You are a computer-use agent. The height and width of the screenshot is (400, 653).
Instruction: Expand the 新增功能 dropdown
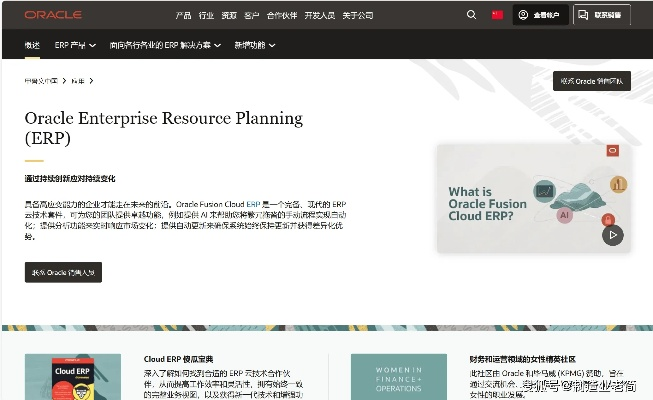click(255, 45)
